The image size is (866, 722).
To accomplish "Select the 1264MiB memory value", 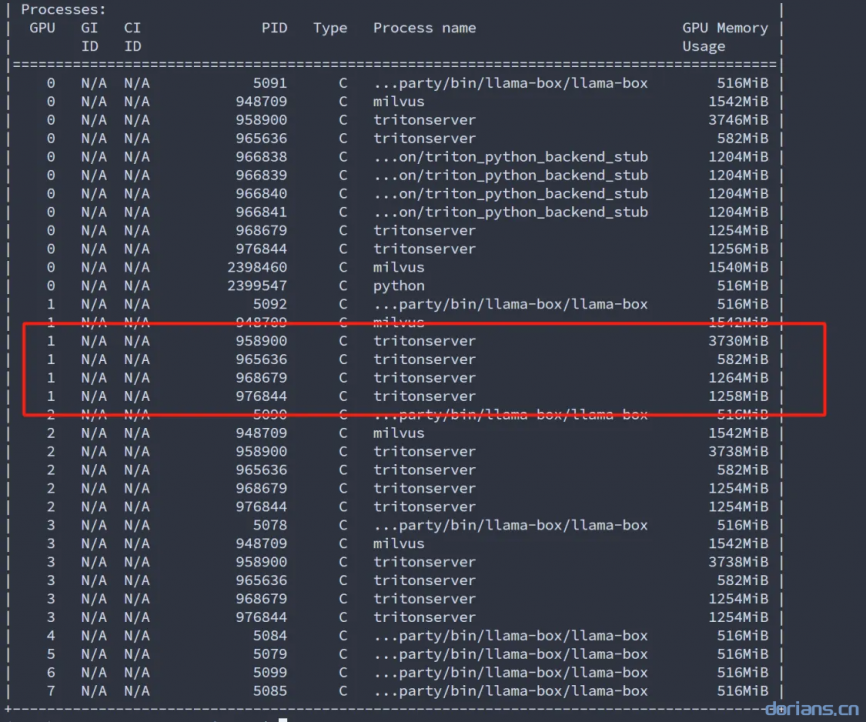I will point(738,378).
